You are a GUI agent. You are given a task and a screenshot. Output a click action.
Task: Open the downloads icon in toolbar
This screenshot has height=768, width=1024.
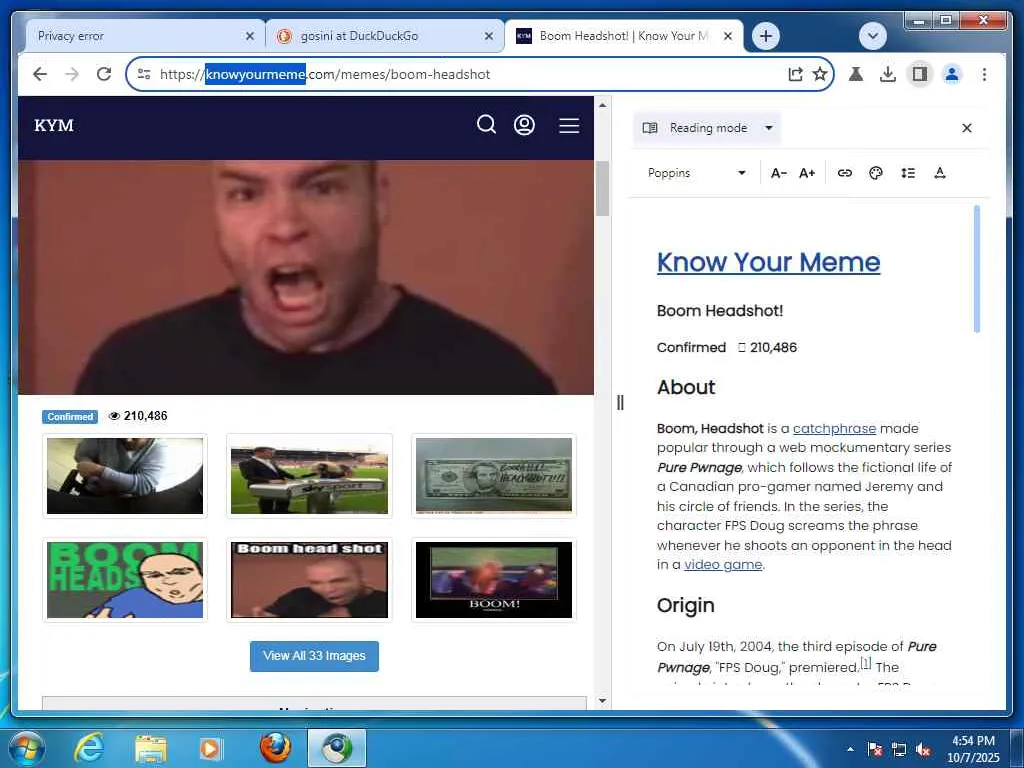pyautogui.click(x=888, y=74)
